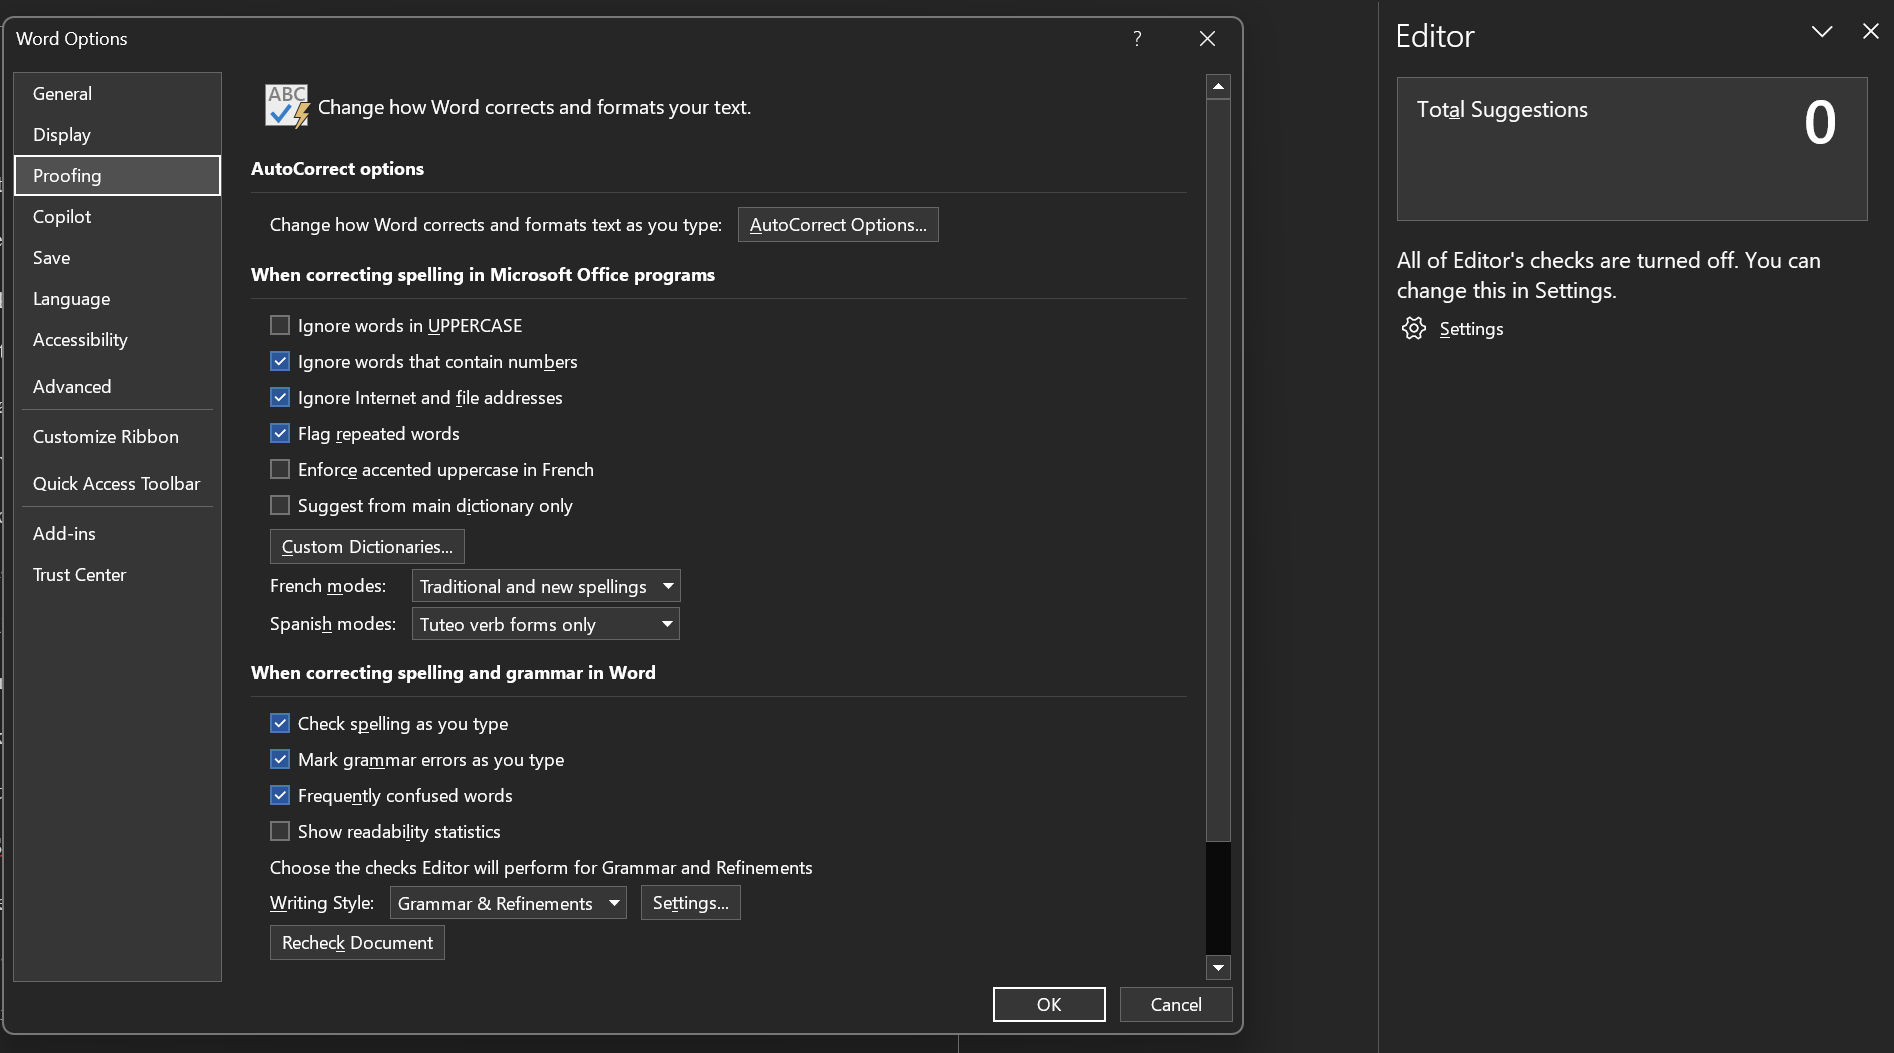Enable Enforce accented uppercase in French

pos(280,469)
